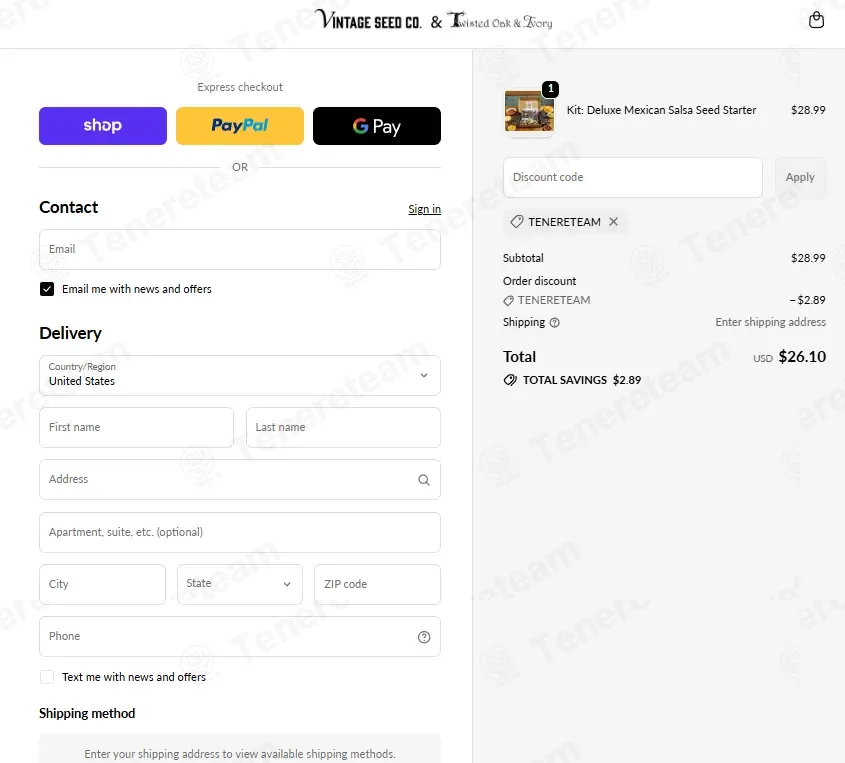Open the Country/Region dropdown

click(x=240, y=375)
